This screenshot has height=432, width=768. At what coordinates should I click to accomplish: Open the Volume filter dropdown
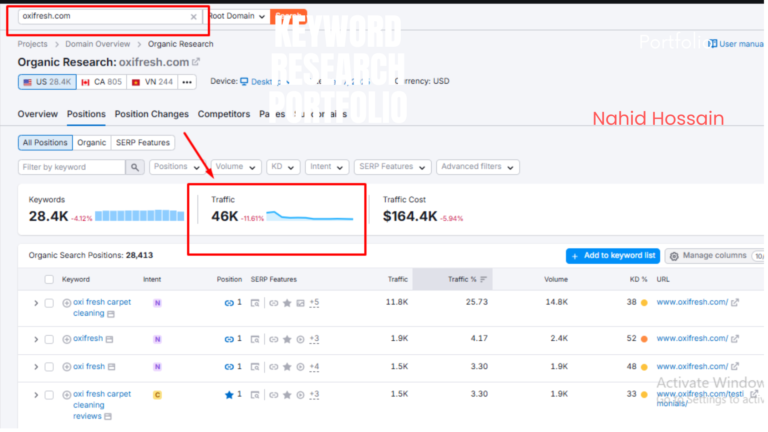coord(236,167)
